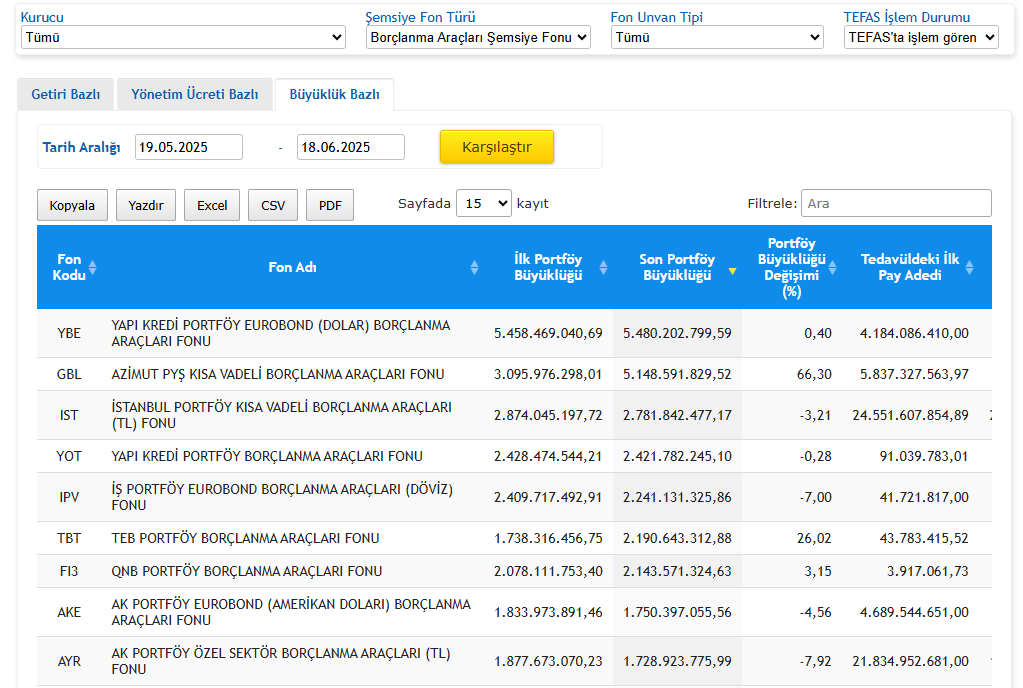Click İş Portföy Eurobond fund name

pyautogui.click(x=282, y=498)
